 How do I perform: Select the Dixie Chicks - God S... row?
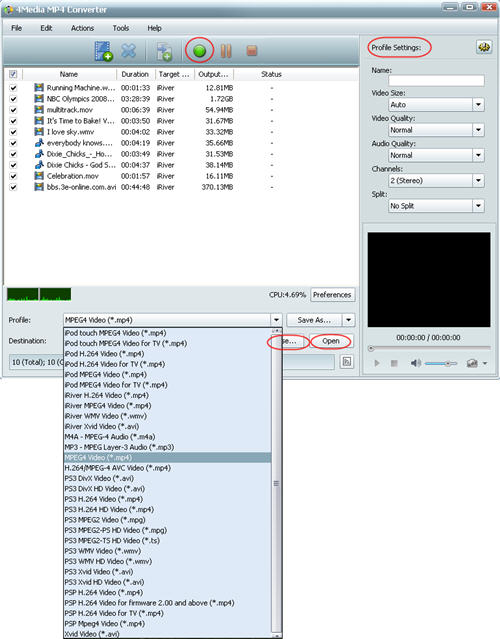pyautogui.click(x=181, y=165)
